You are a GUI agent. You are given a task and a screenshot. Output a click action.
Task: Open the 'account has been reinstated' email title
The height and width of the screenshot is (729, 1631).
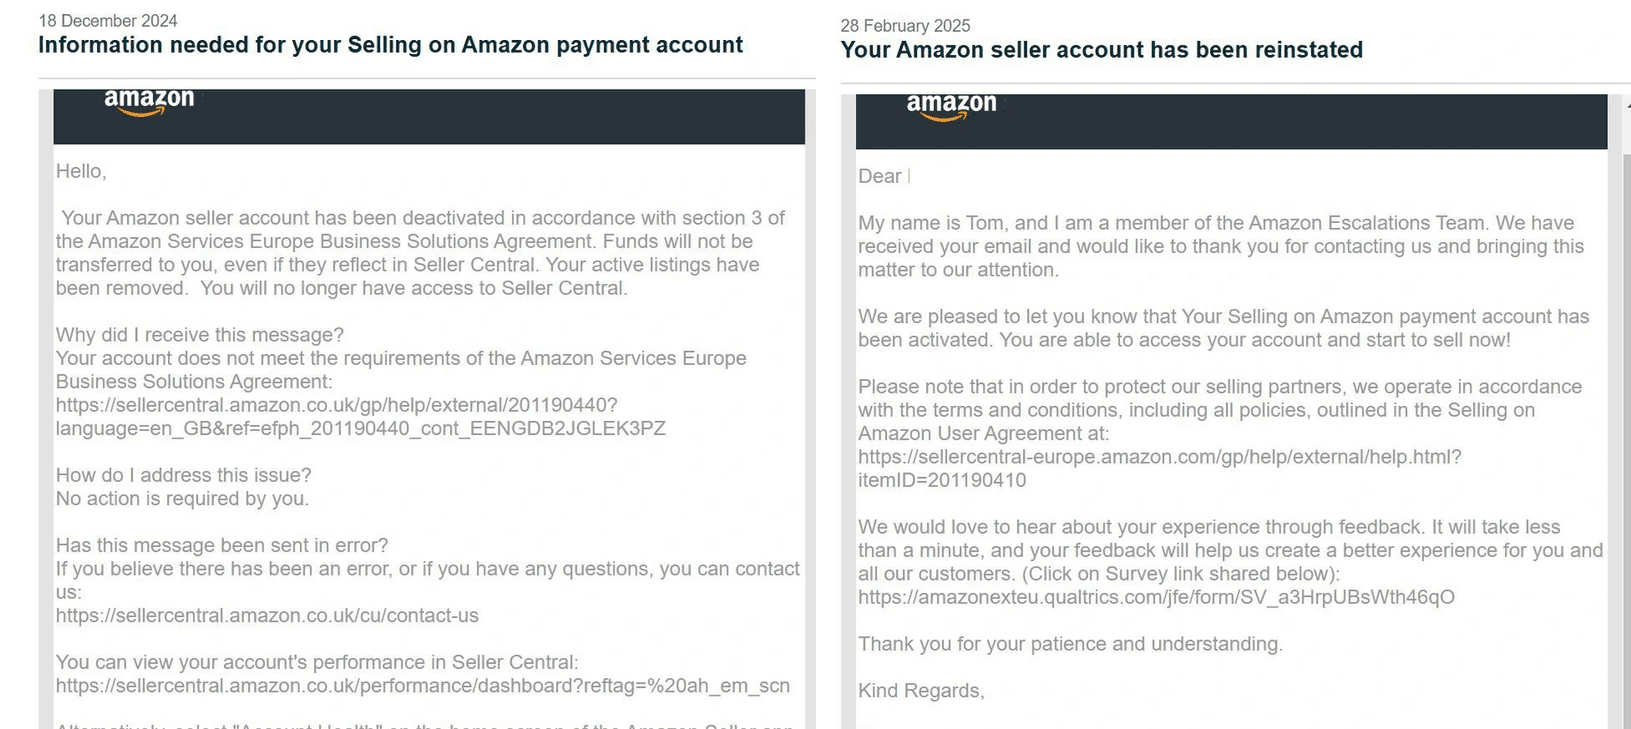coord(1101,50)
